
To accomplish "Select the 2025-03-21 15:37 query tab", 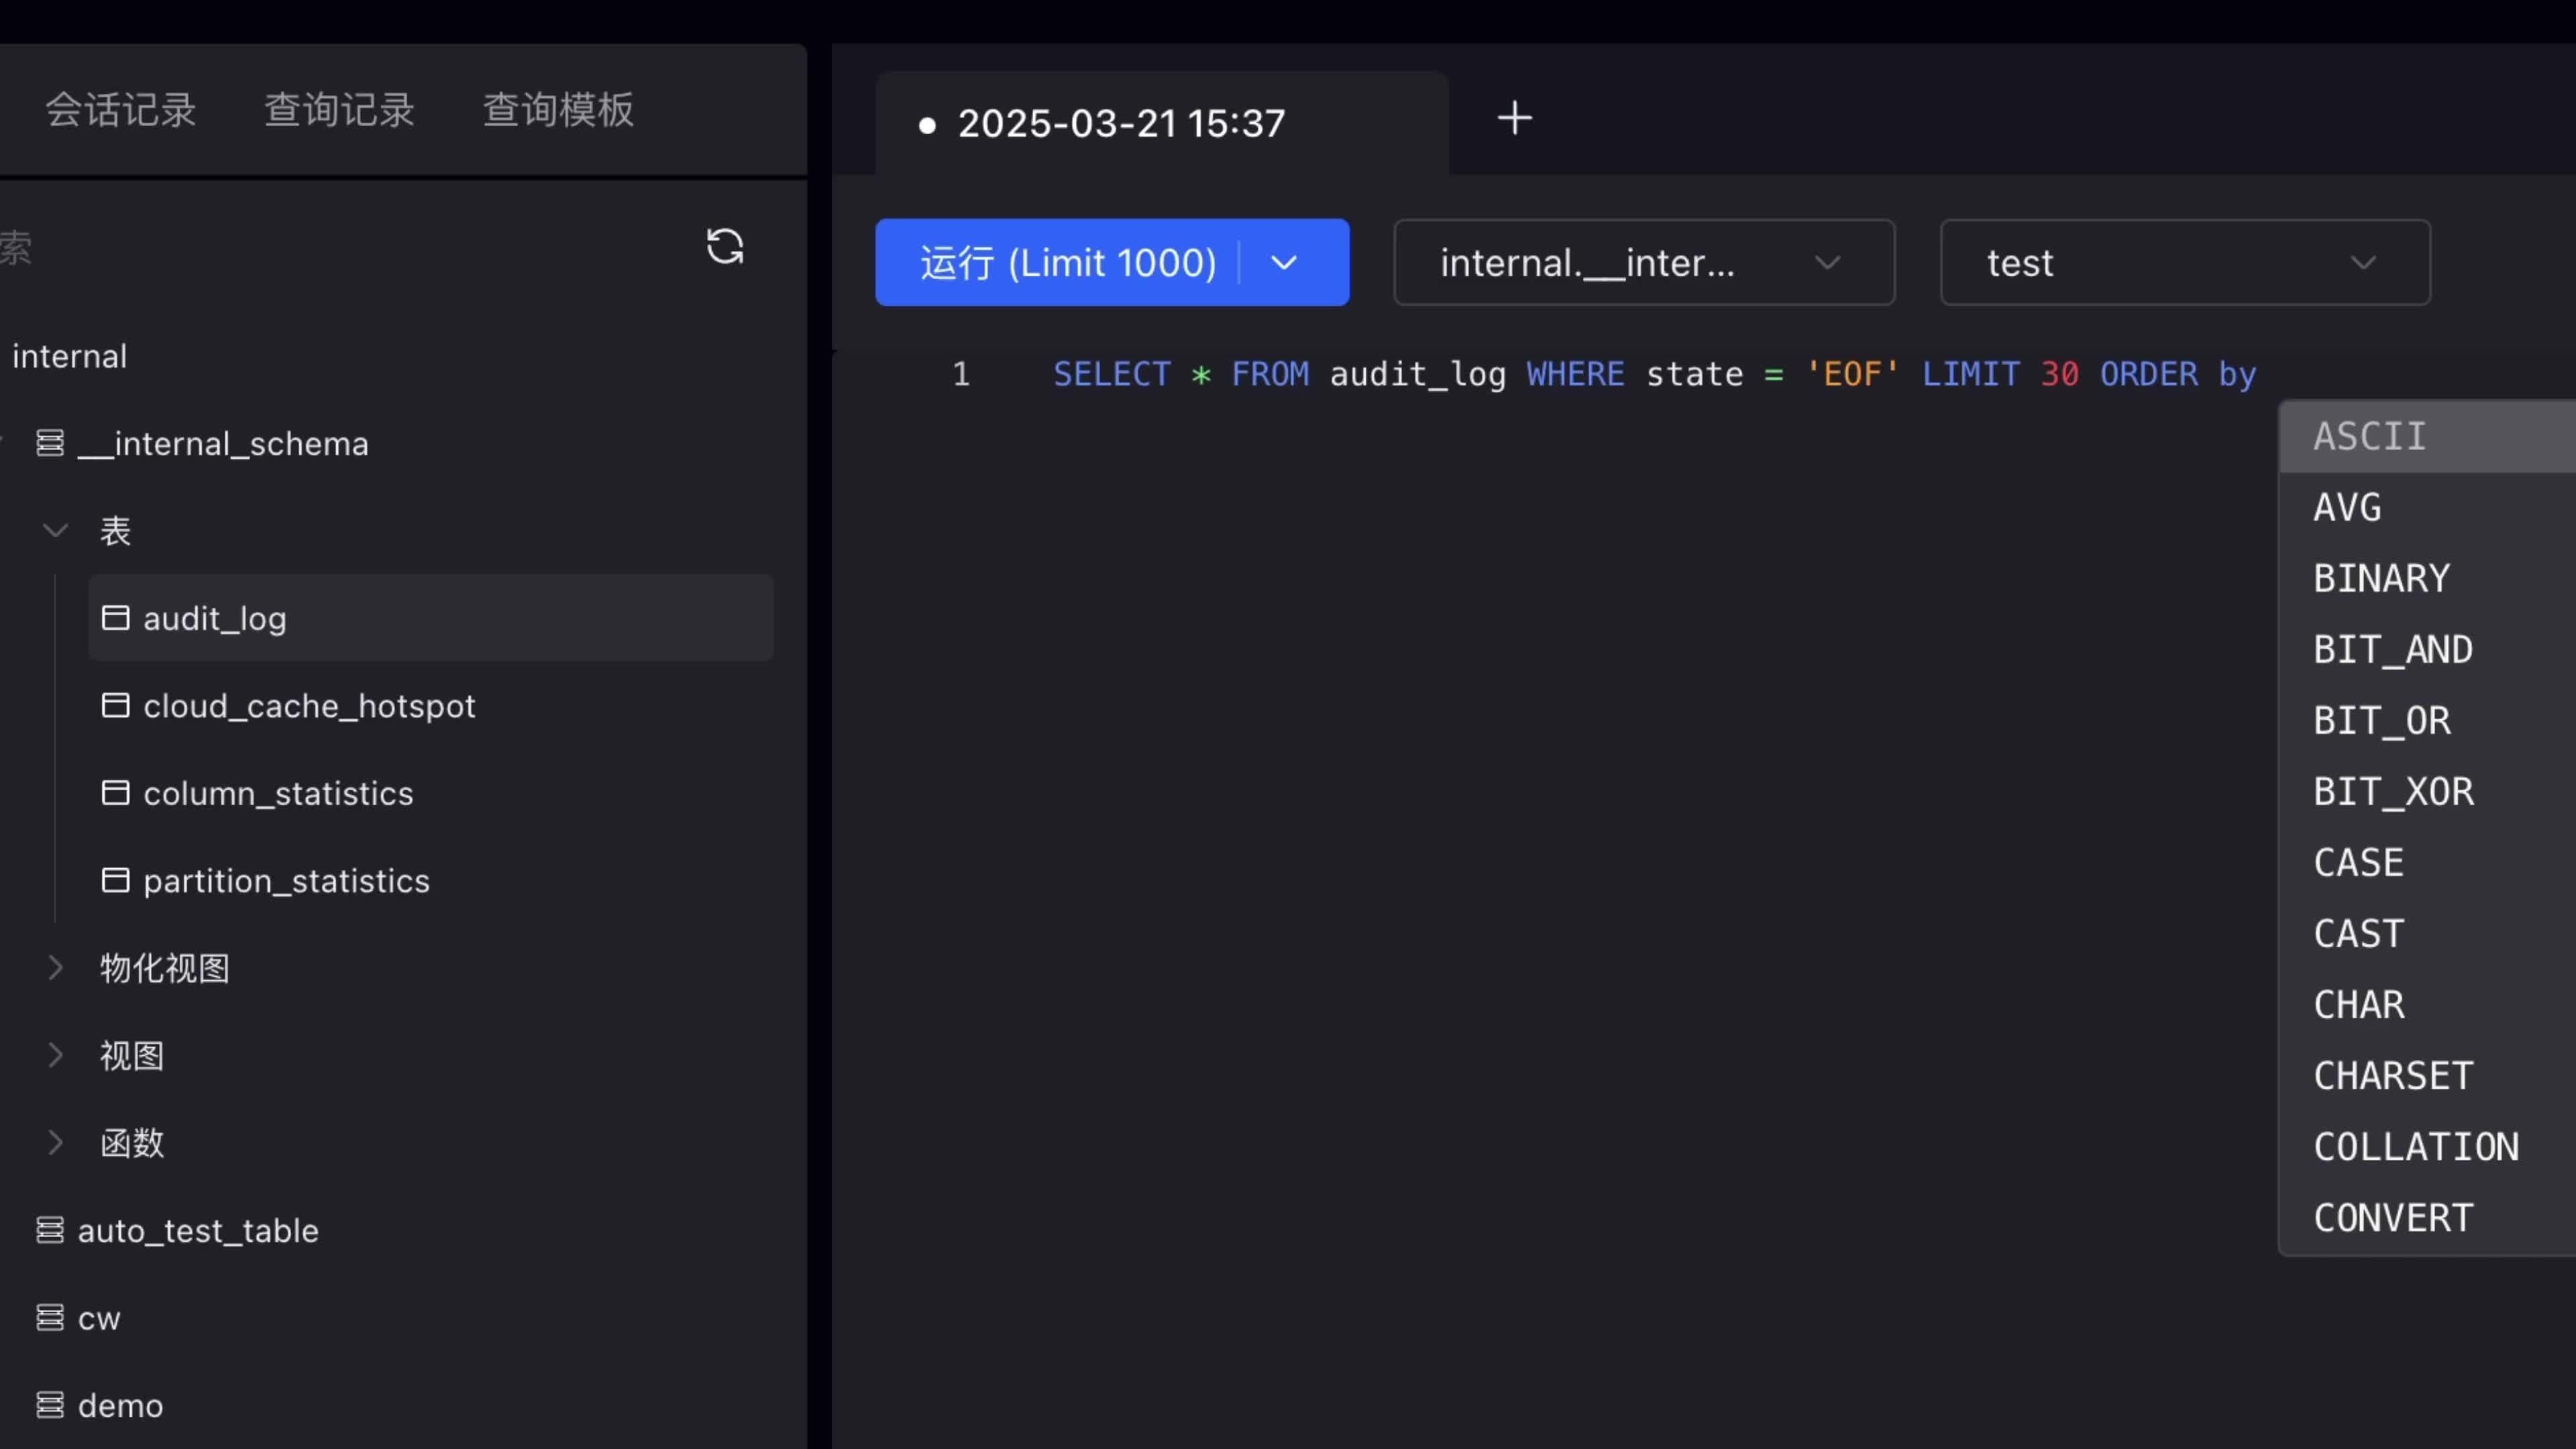I will point(1162,123).
